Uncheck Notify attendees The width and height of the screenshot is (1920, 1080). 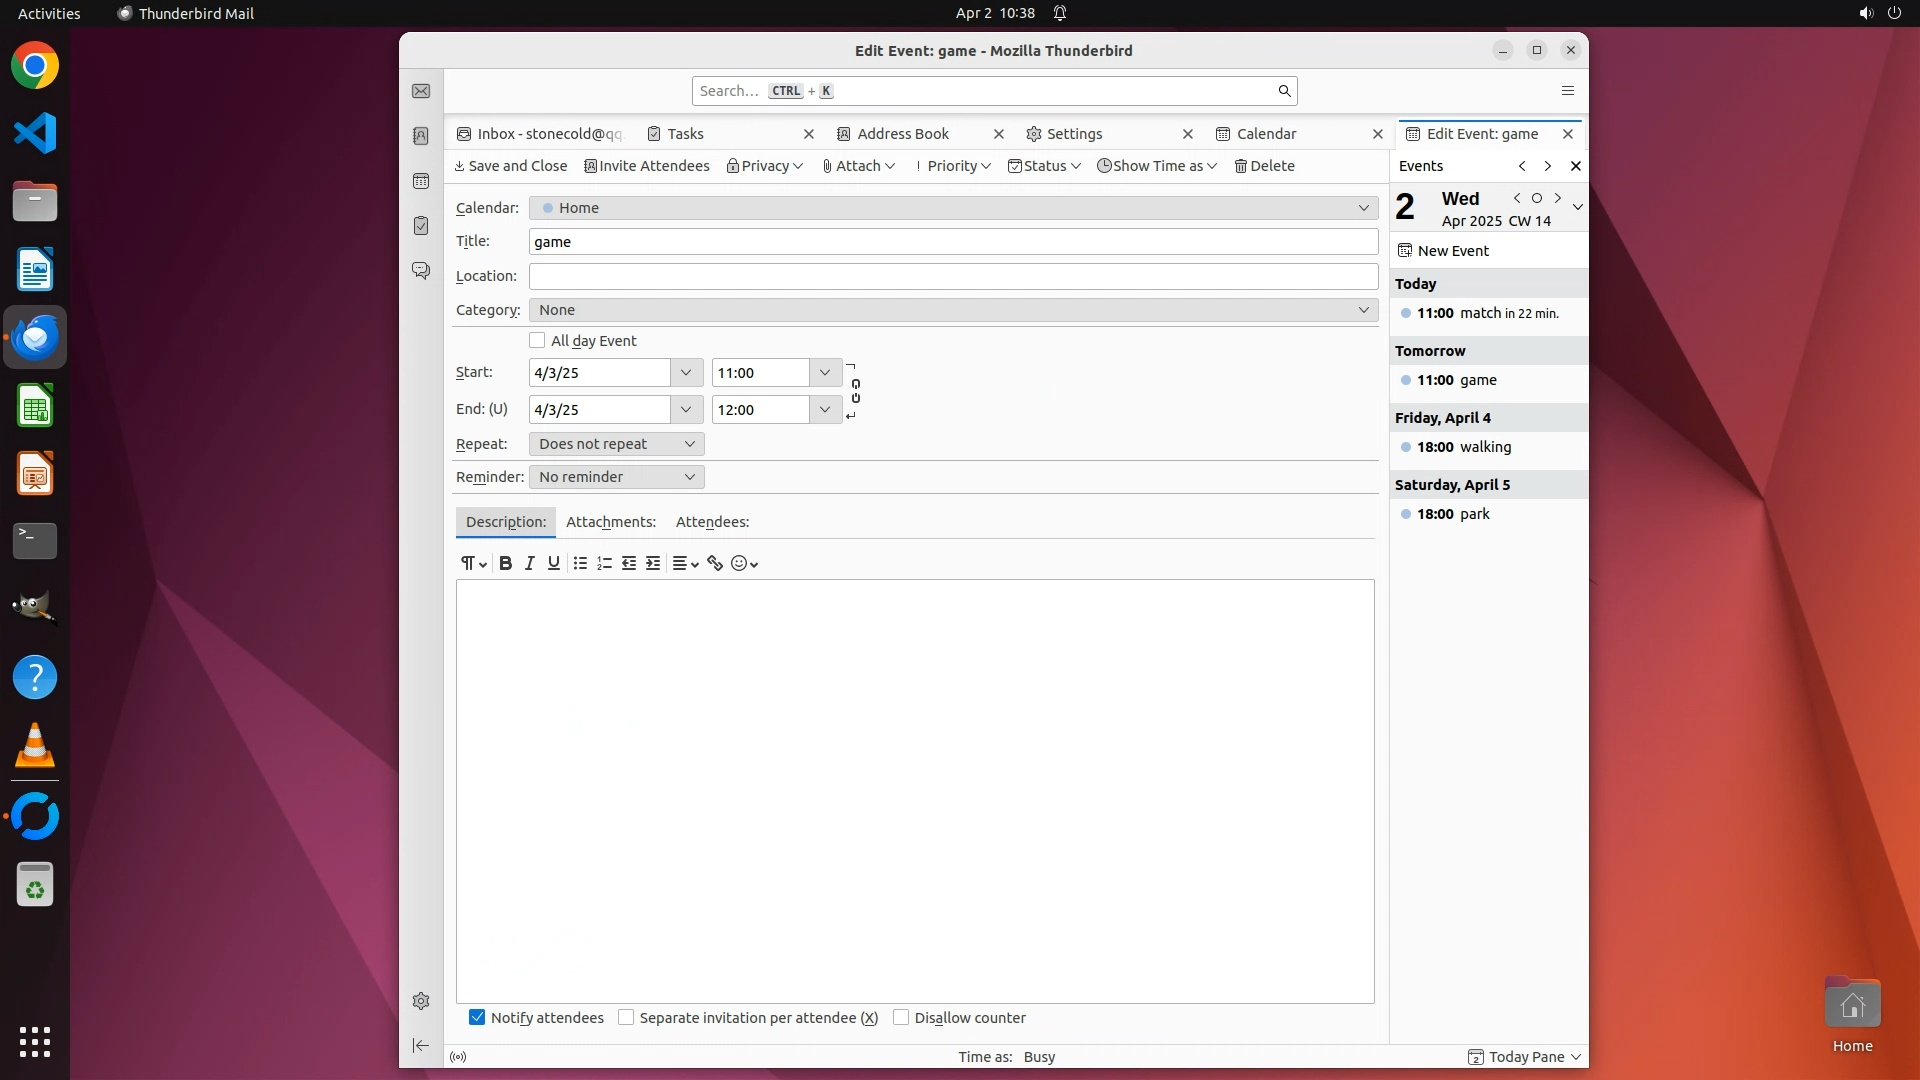(477, 1017)
